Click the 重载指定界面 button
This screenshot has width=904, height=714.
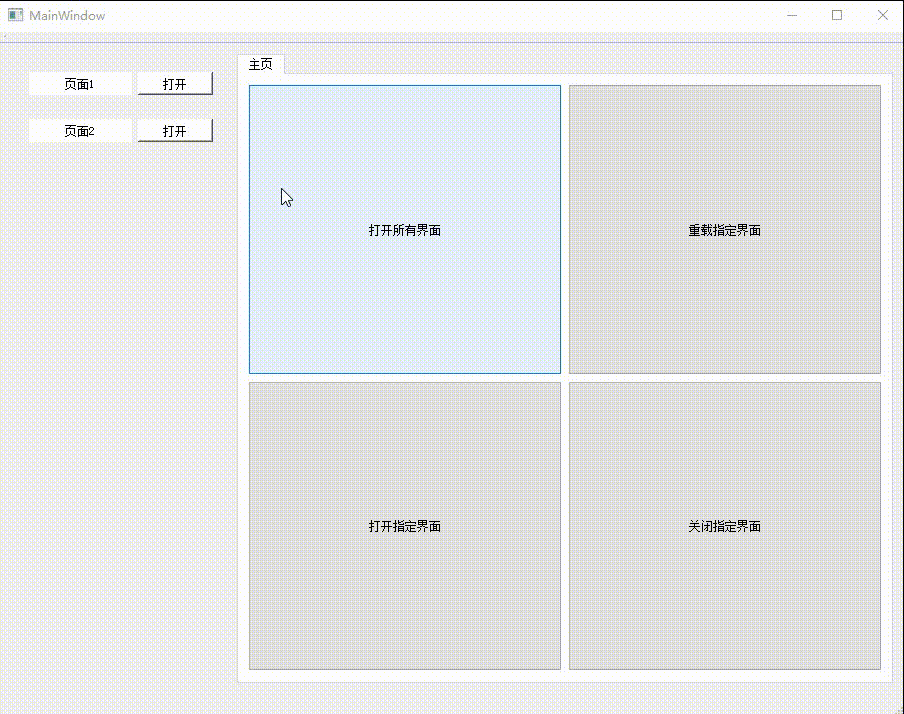coord(725,230)
